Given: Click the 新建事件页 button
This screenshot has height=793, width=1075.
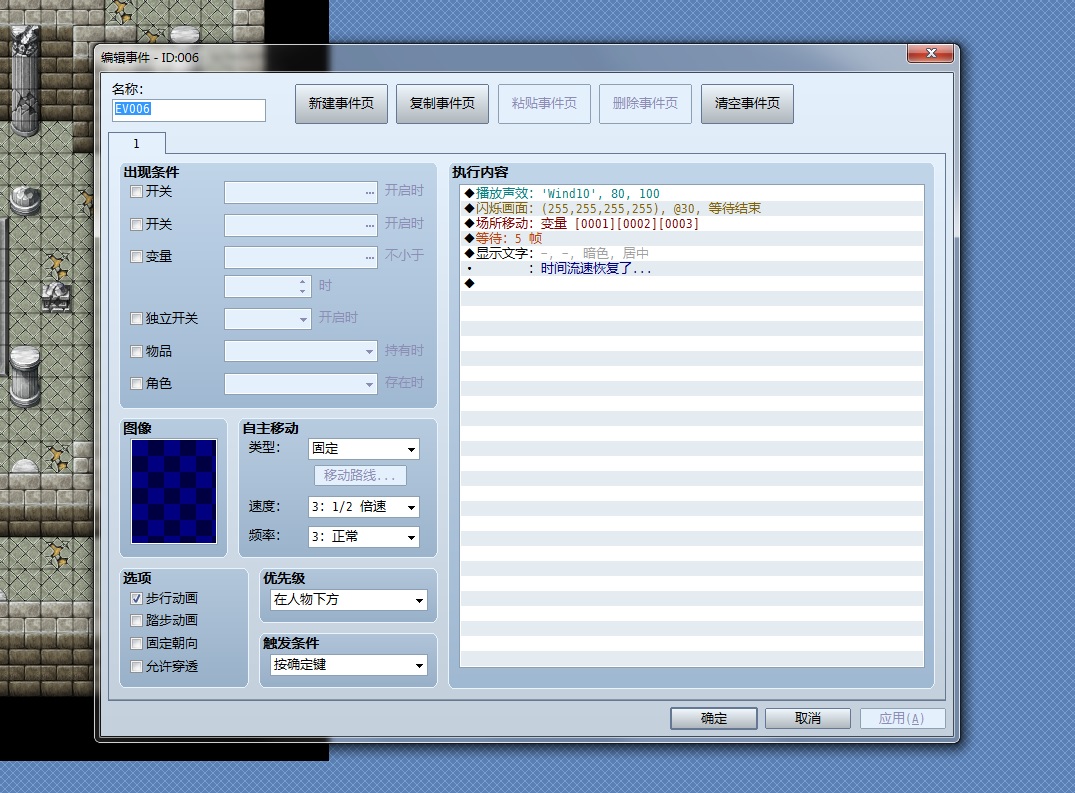Looking at the screenshot, I should pos(341,103).
